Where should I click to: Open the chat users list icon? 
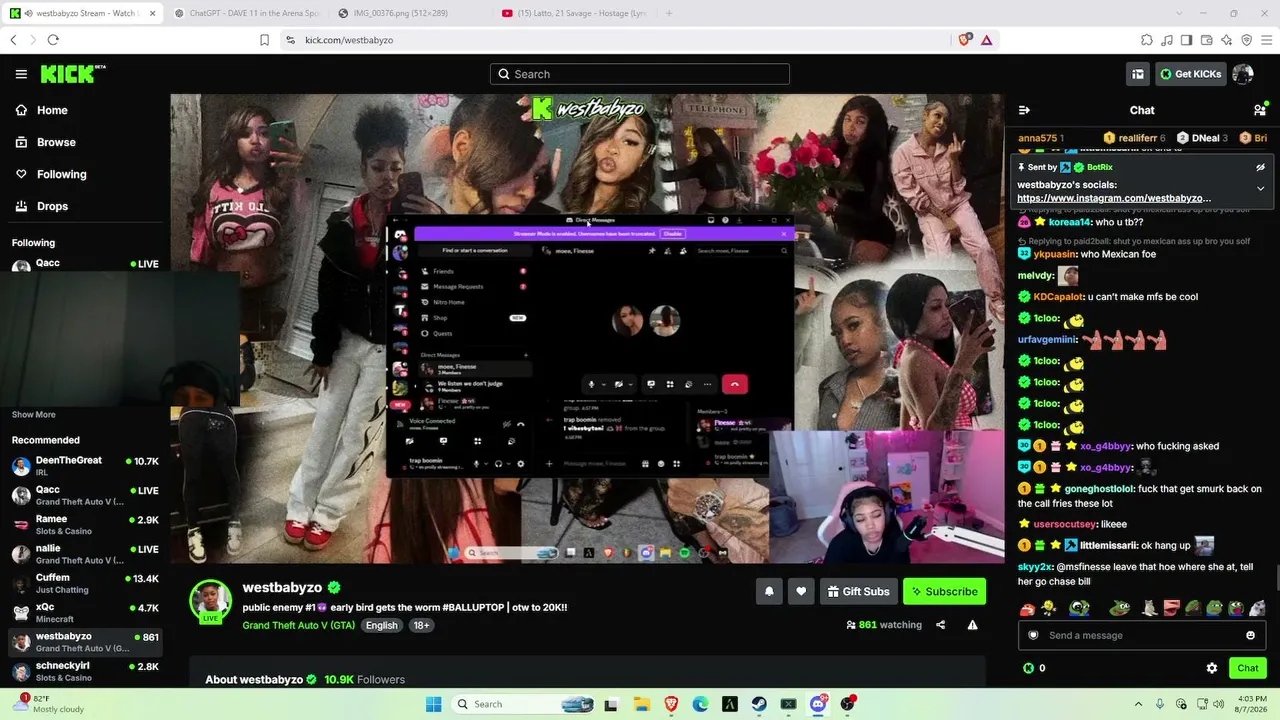tap(1259, 110)
